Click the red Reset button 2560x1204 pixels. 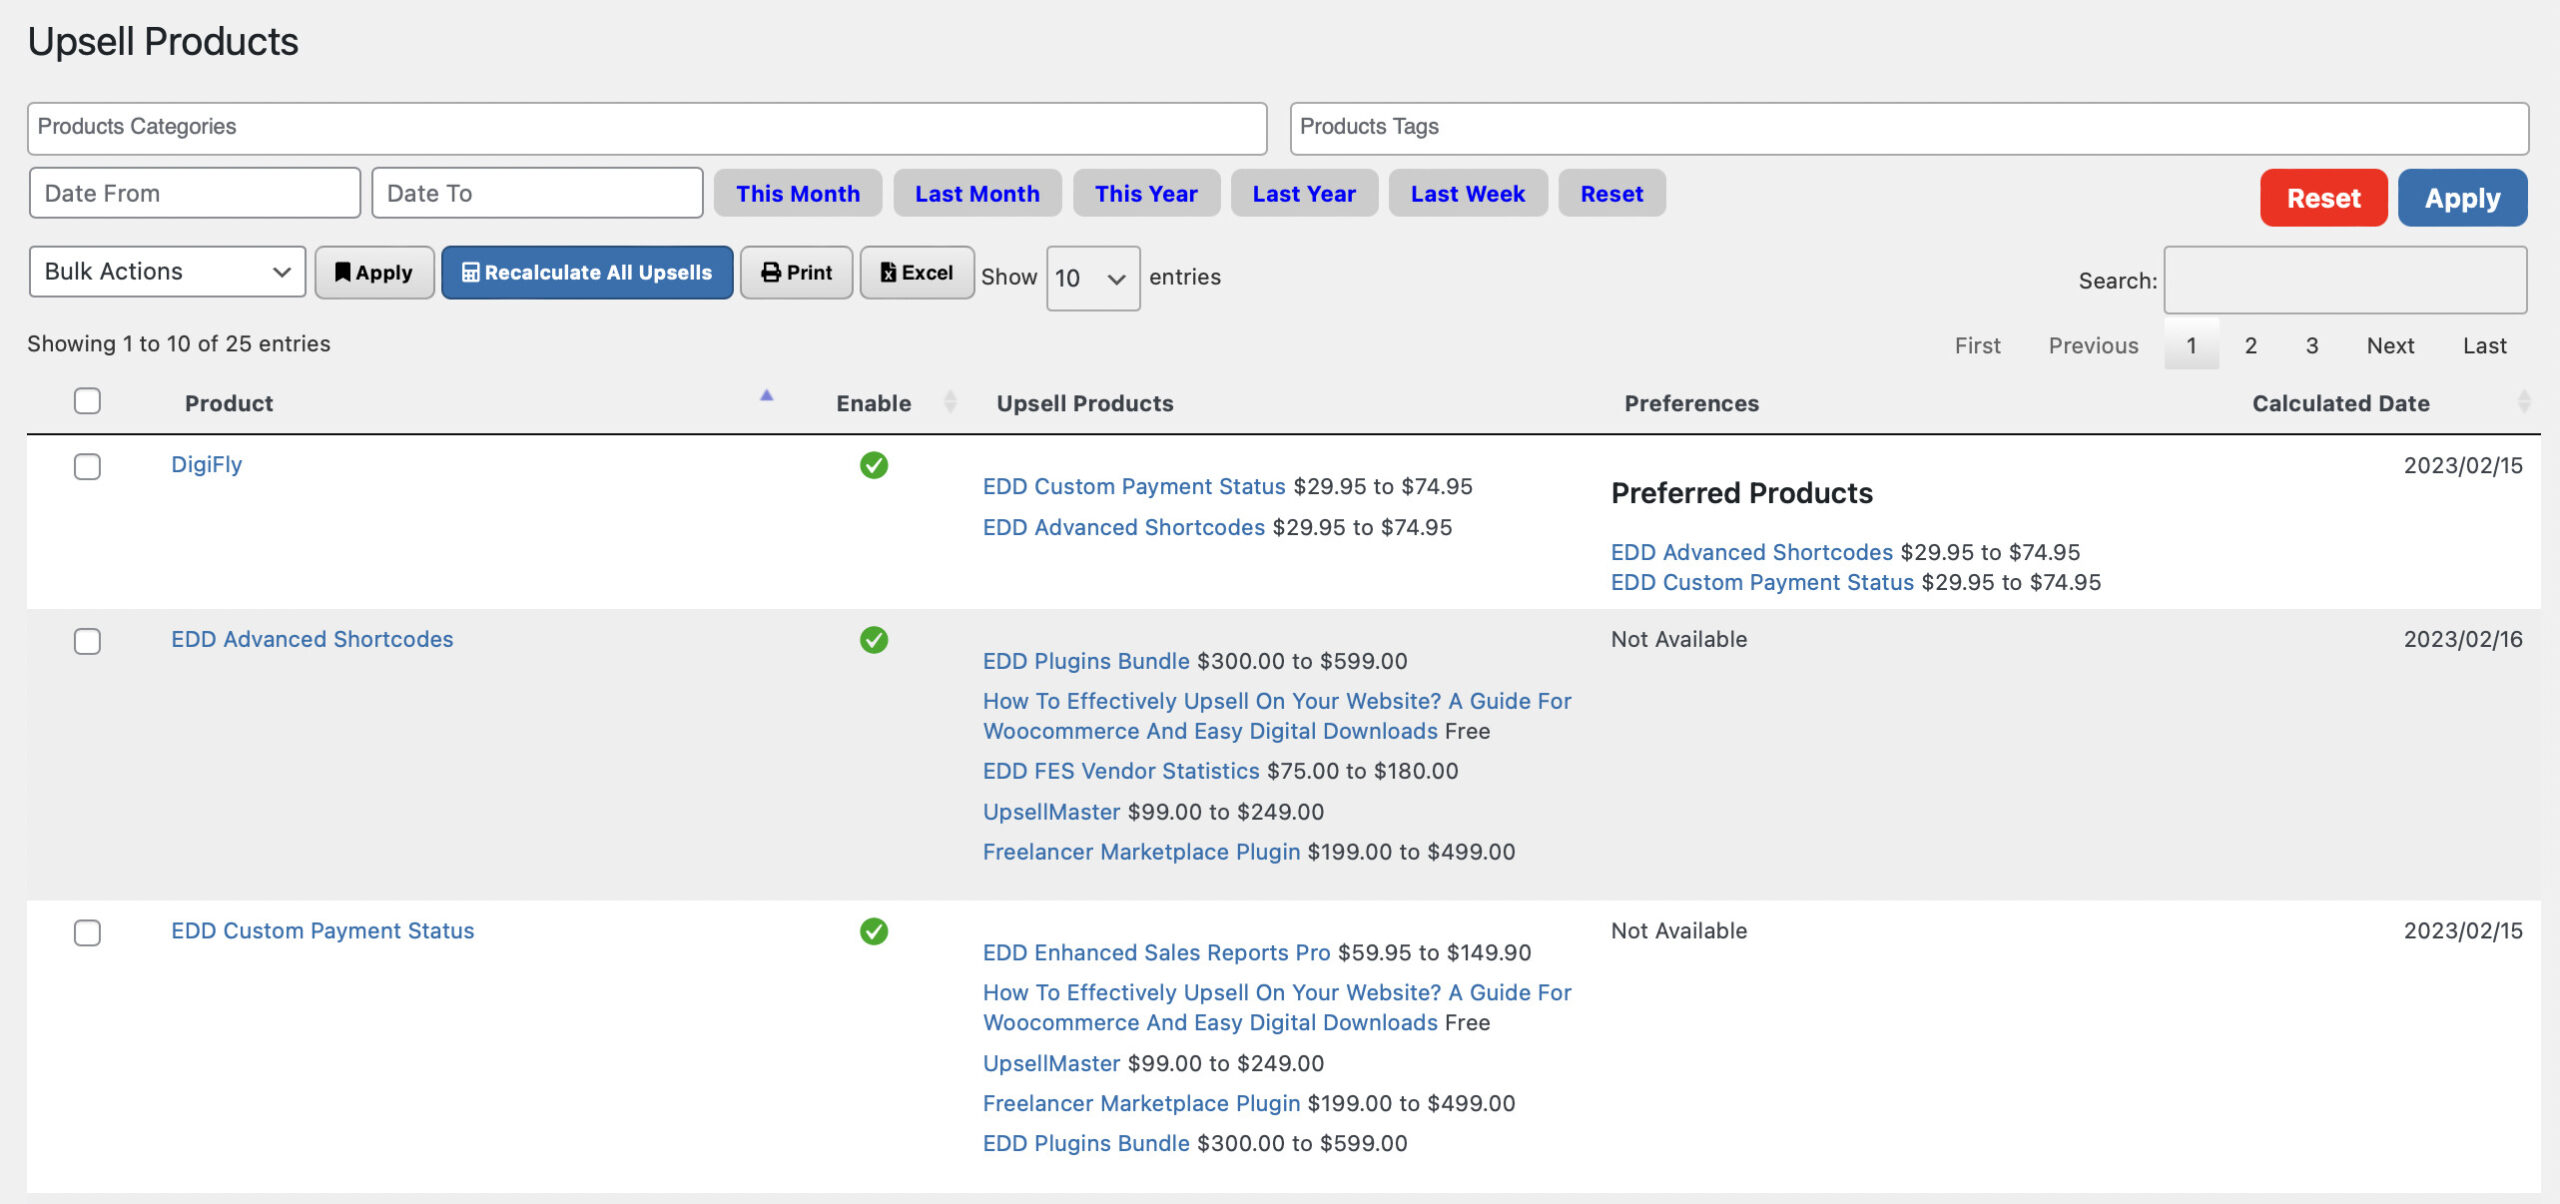point(2323,198)
